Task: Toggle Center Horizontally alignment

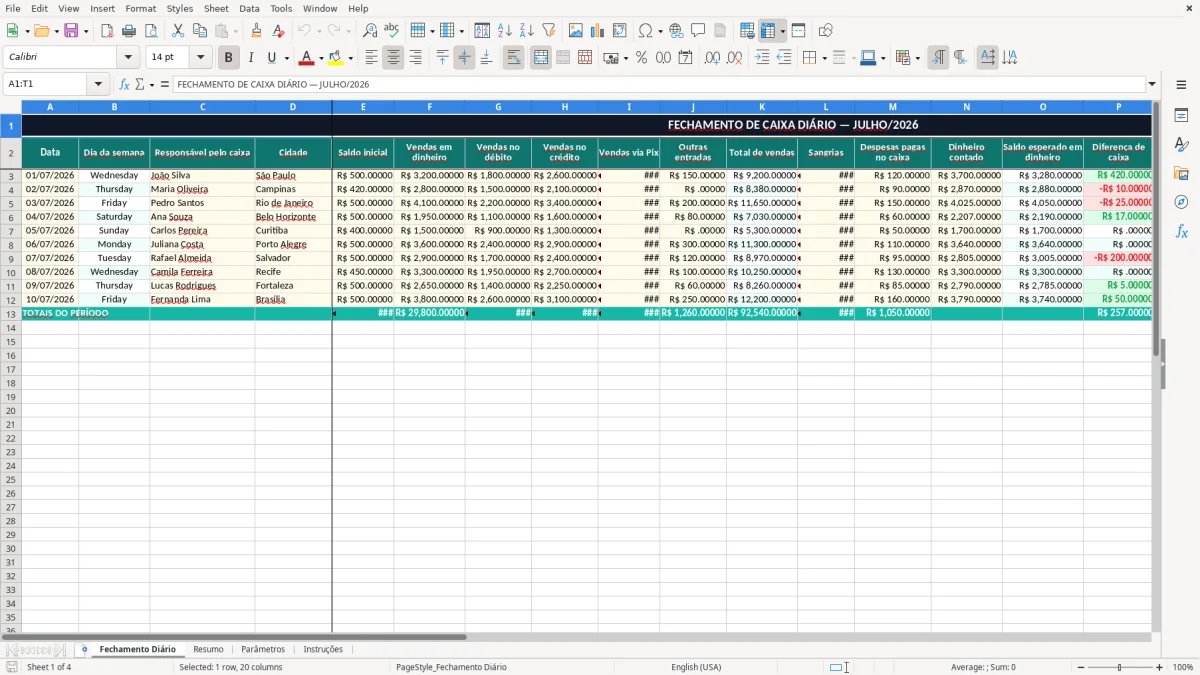Action: 393,58
